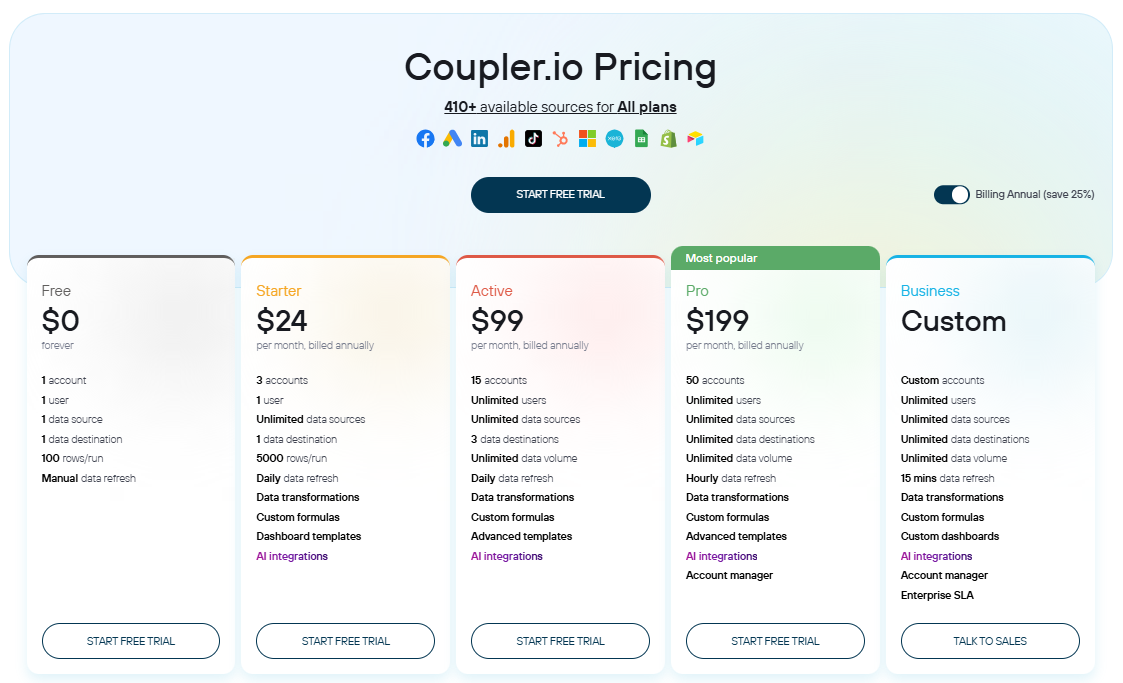
Task: Click the Microsoft logo icon
Action: pos(587,139)
